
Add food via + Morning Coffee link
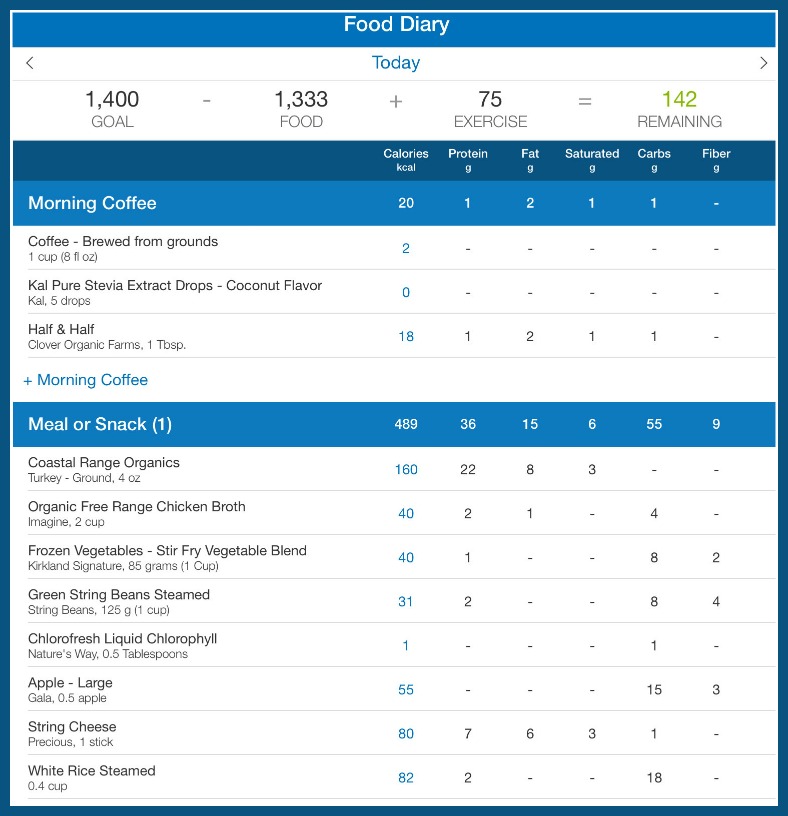(x=85, y=380)
